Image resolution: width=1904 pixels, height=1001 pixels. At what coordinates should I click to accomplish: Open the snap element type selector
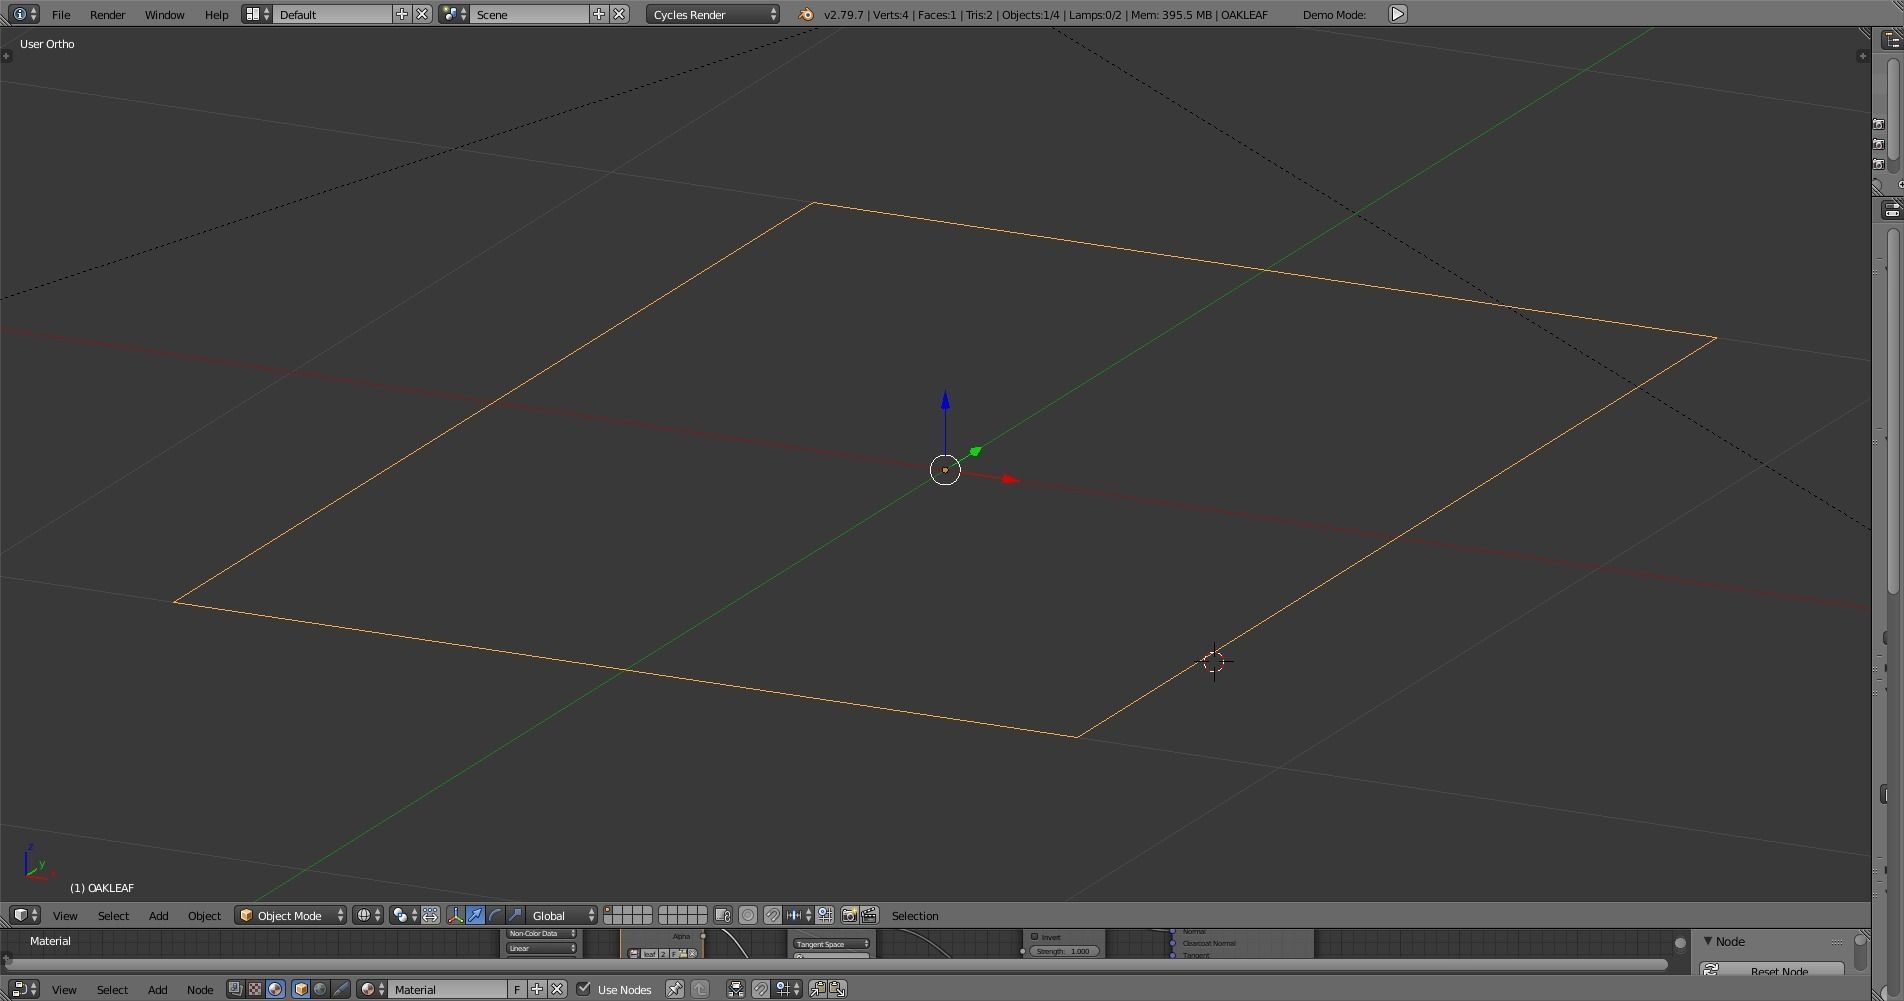[799, 915]
